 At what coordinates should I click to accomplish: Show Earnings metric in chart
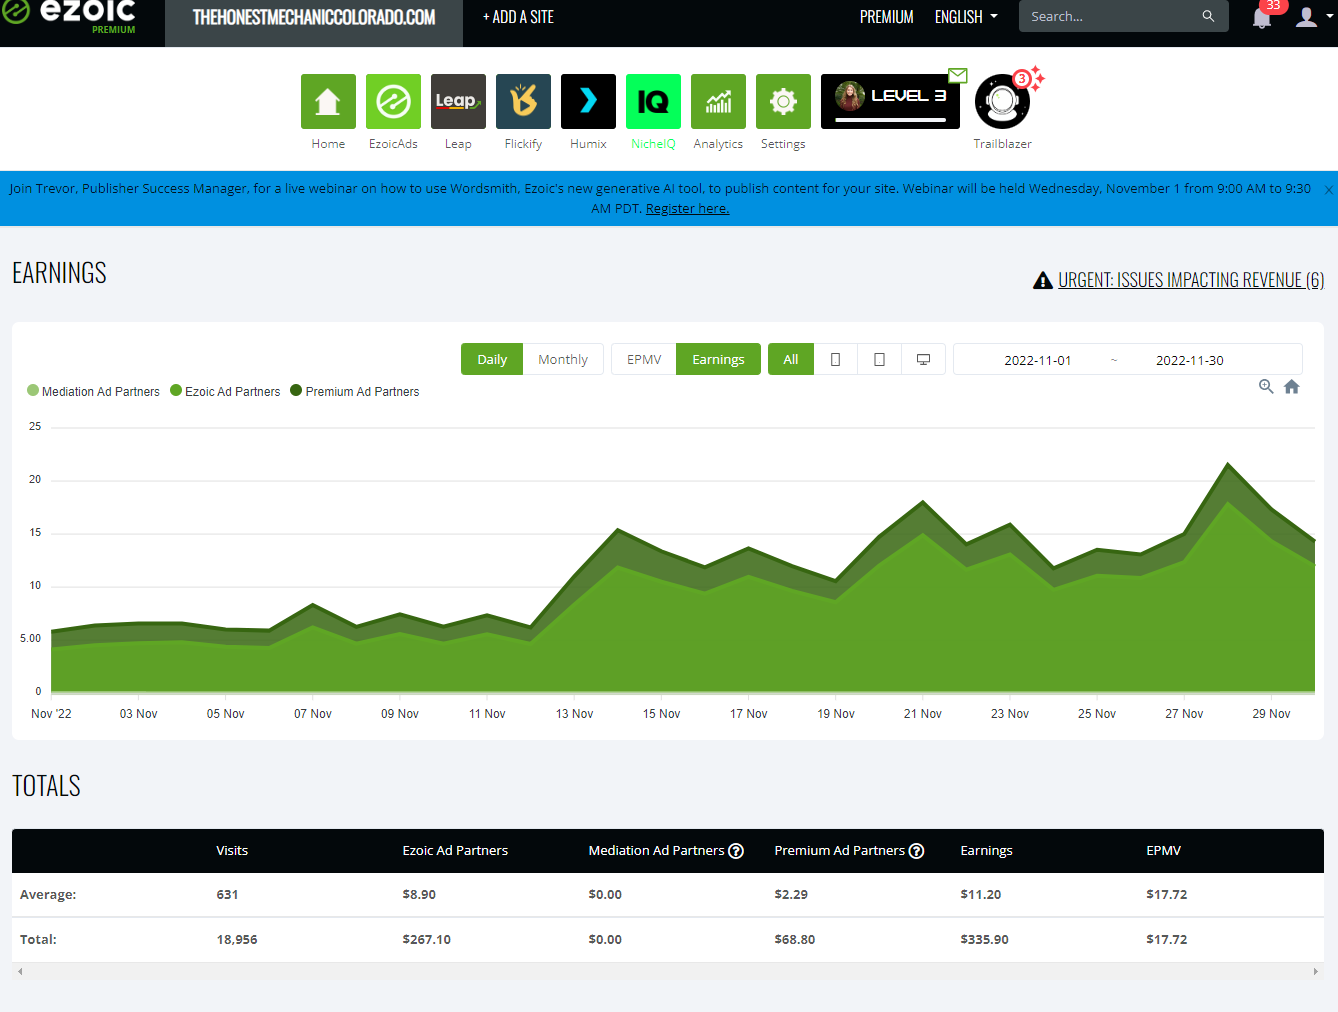coord(718,359)
